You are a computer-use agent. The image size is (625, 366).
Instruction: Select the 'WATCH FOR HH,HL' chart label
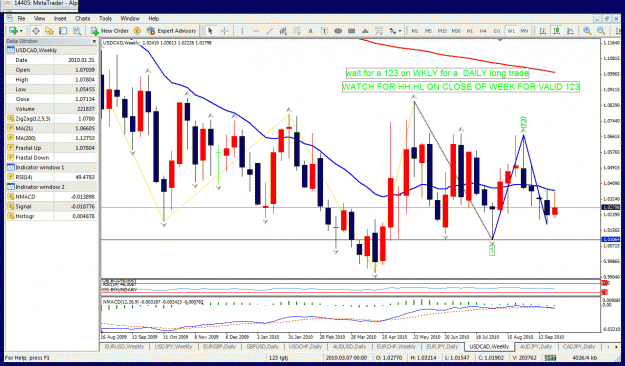point(461,87)
